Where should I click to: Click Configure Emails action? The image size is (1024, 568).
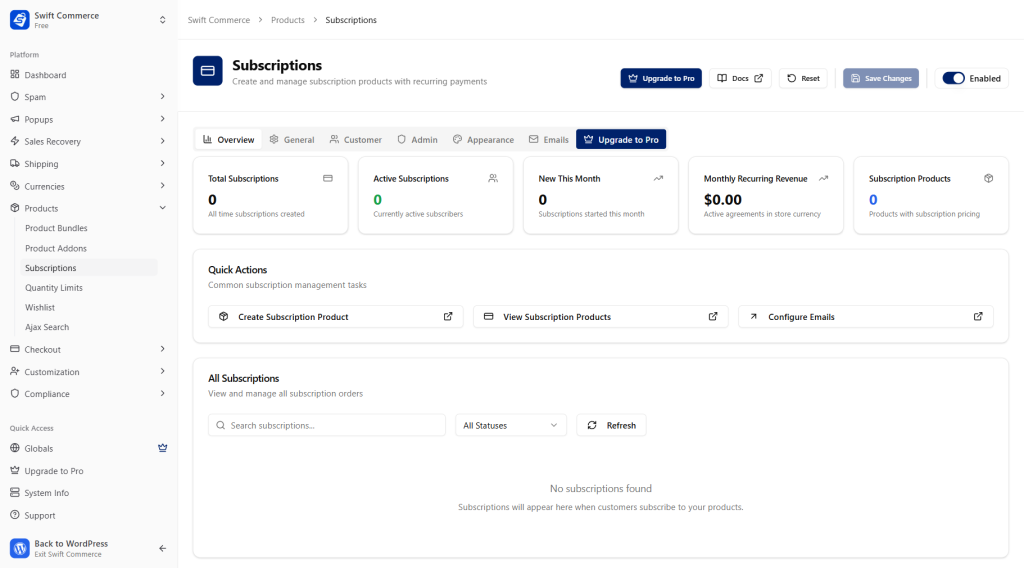click(866, 317)
